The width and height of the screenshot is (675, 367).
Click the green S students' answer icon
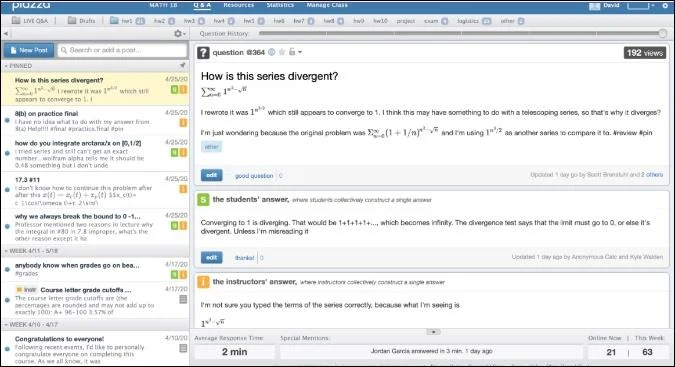click(x=203, y=200)
